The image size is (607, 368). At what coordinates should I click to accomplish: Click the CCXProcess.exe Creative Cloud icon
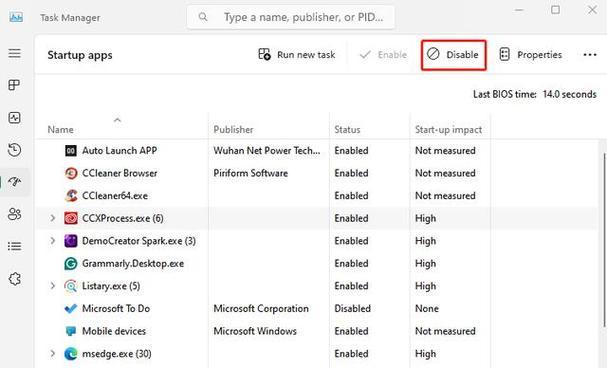point(70,218)
